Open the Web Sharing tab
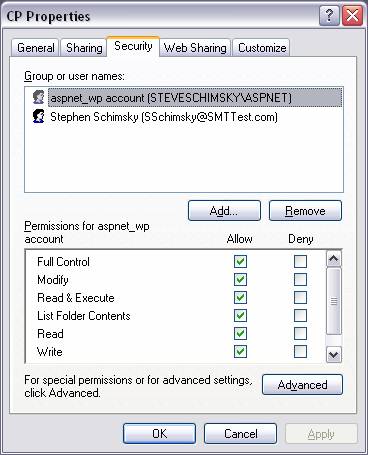Screen dimensions: 368x455 (x=195, y=48)
